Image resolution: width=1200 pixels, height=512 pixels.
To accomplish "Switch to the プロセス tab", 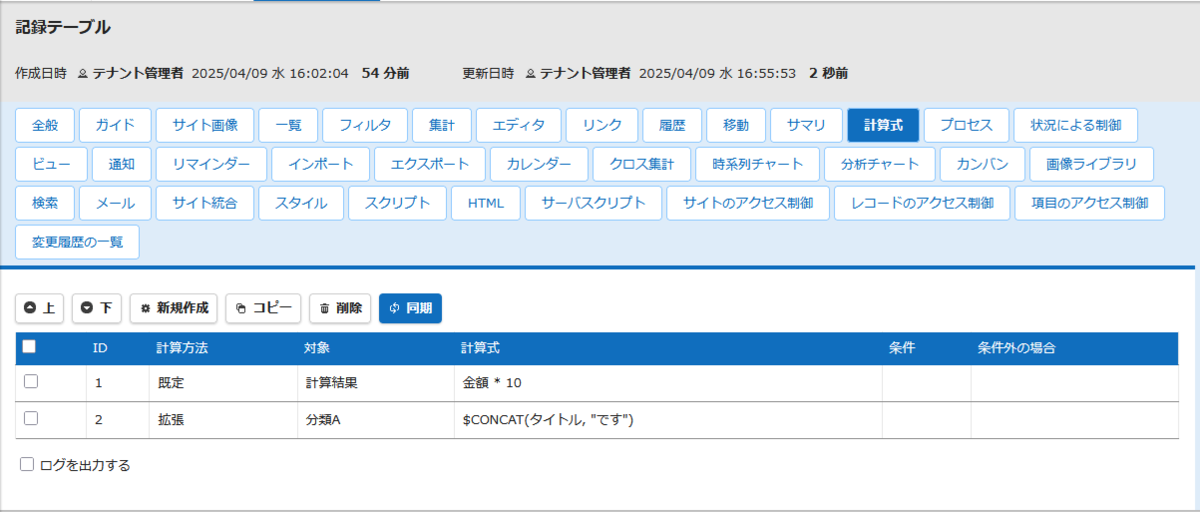I will (x=966, y=125).
